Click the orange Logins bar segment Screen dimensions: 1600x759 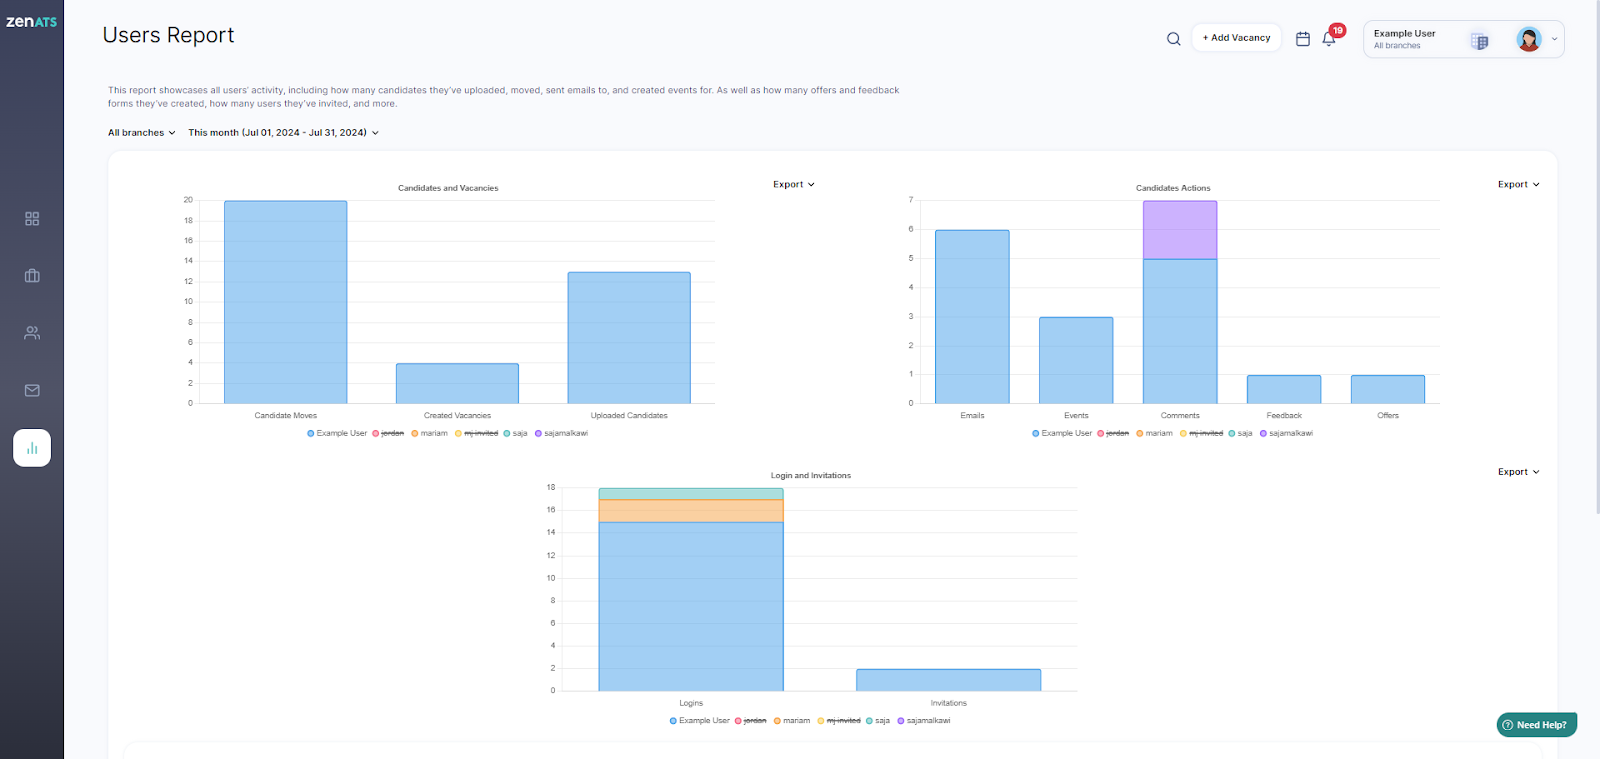point(691,511)
